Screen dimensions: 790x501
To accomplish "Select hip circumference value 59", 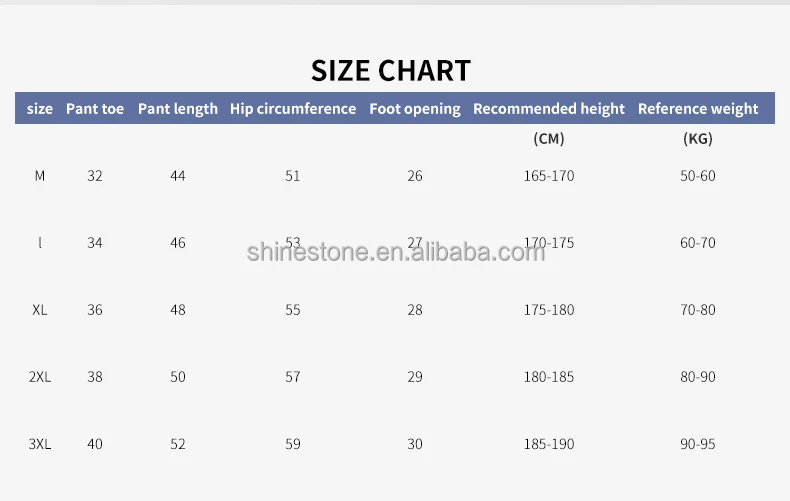I will point(293,444).
